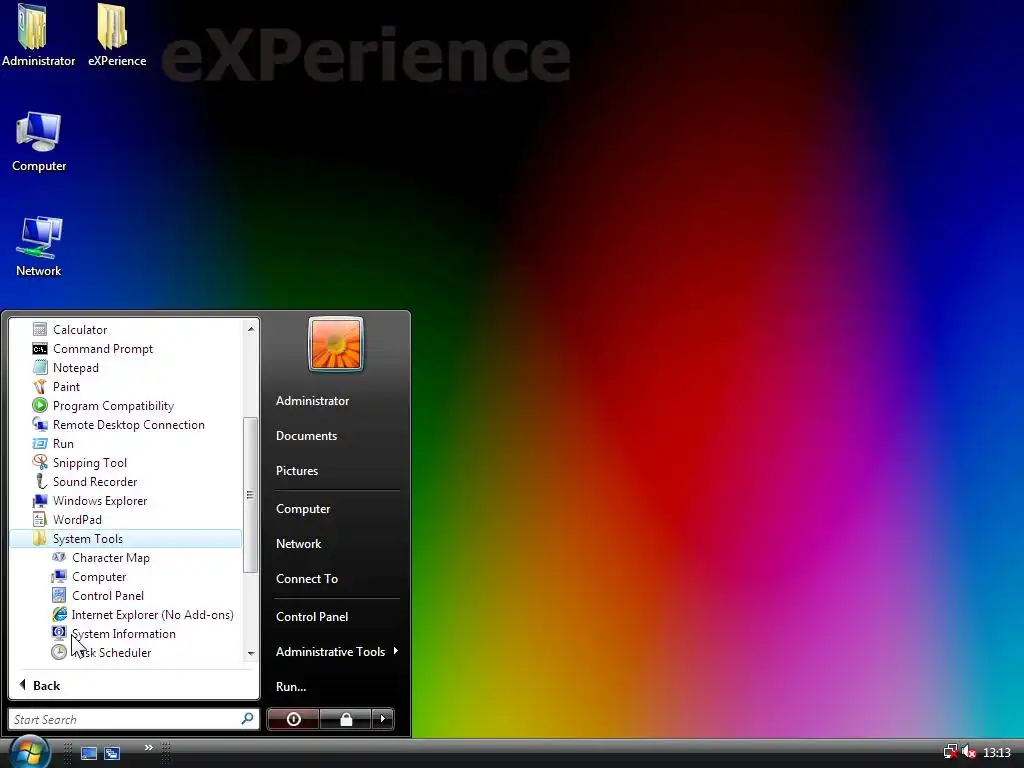Viewport: 1024px width, 768px height.
Task: Lock the computer with the padlock button
Action: click(x=345, y=719)
